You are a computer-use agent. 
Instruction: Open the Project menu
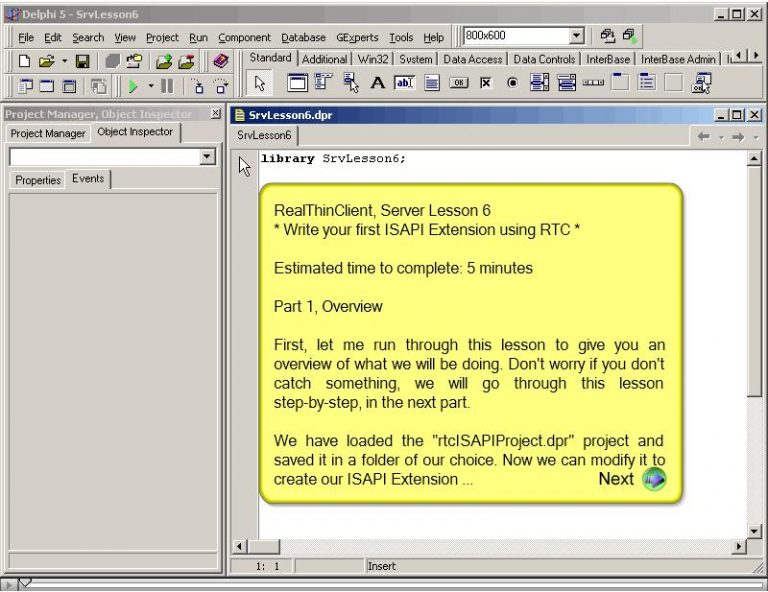point(162,38)
